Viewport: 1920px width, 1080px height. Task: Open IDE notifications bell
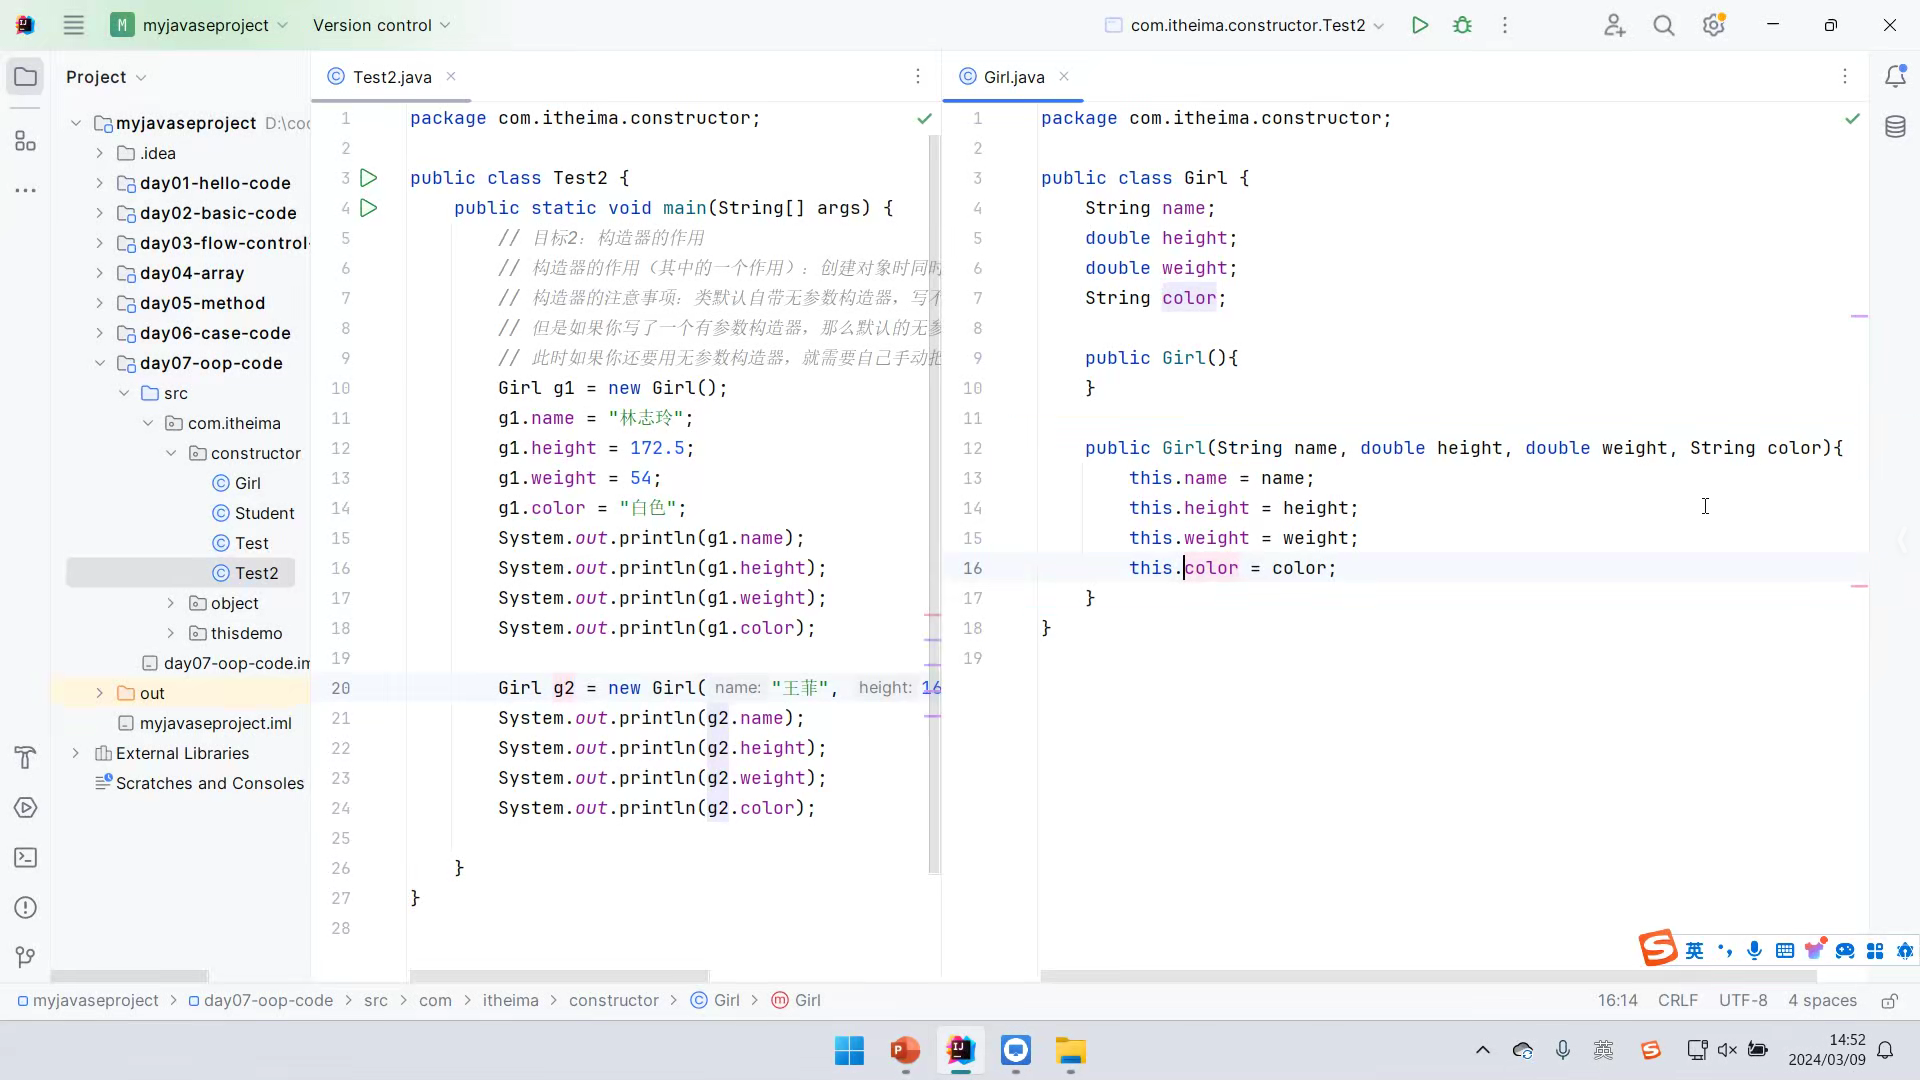coord(1895,77)
